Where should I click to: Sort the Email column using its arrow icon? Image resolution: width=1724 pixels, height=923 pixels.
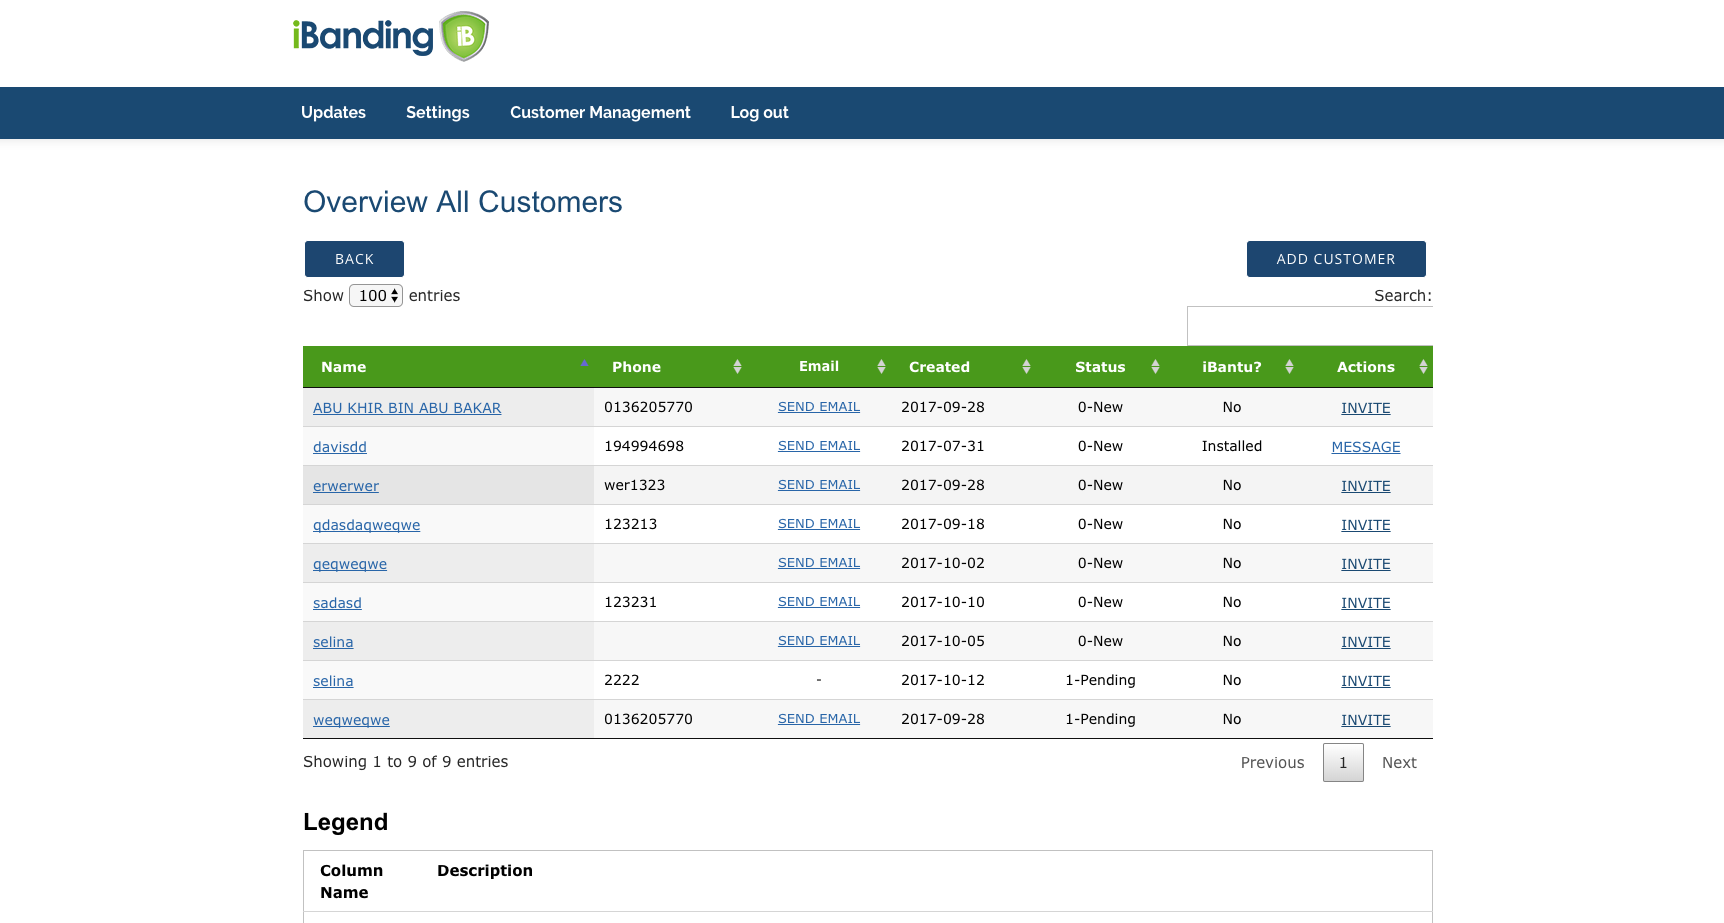(881, 367)
